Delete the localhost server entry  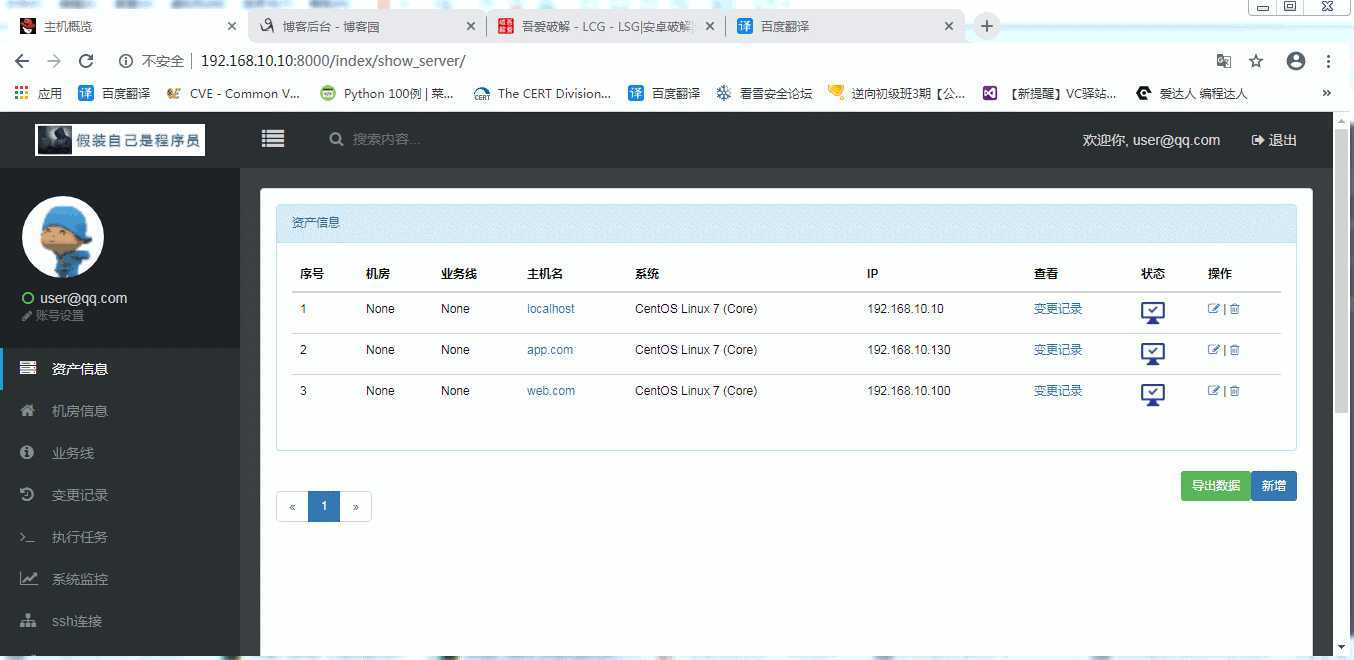1234,309
